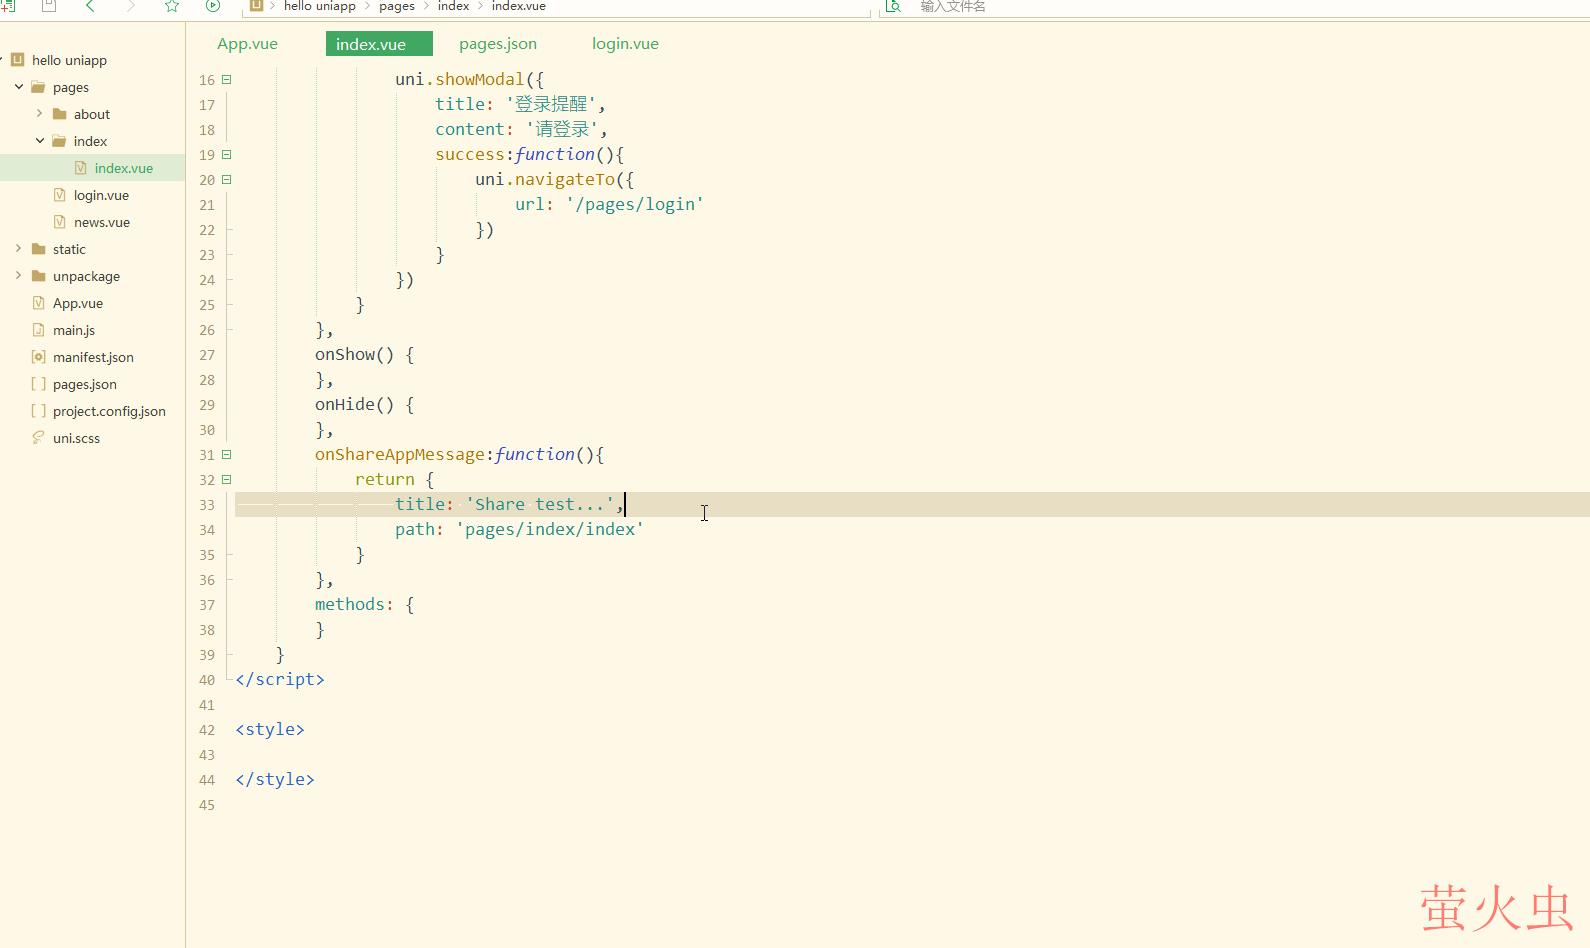1590x948 pixels.
Task: Fold code block at line 20
Action: click(x=227, y=180)
